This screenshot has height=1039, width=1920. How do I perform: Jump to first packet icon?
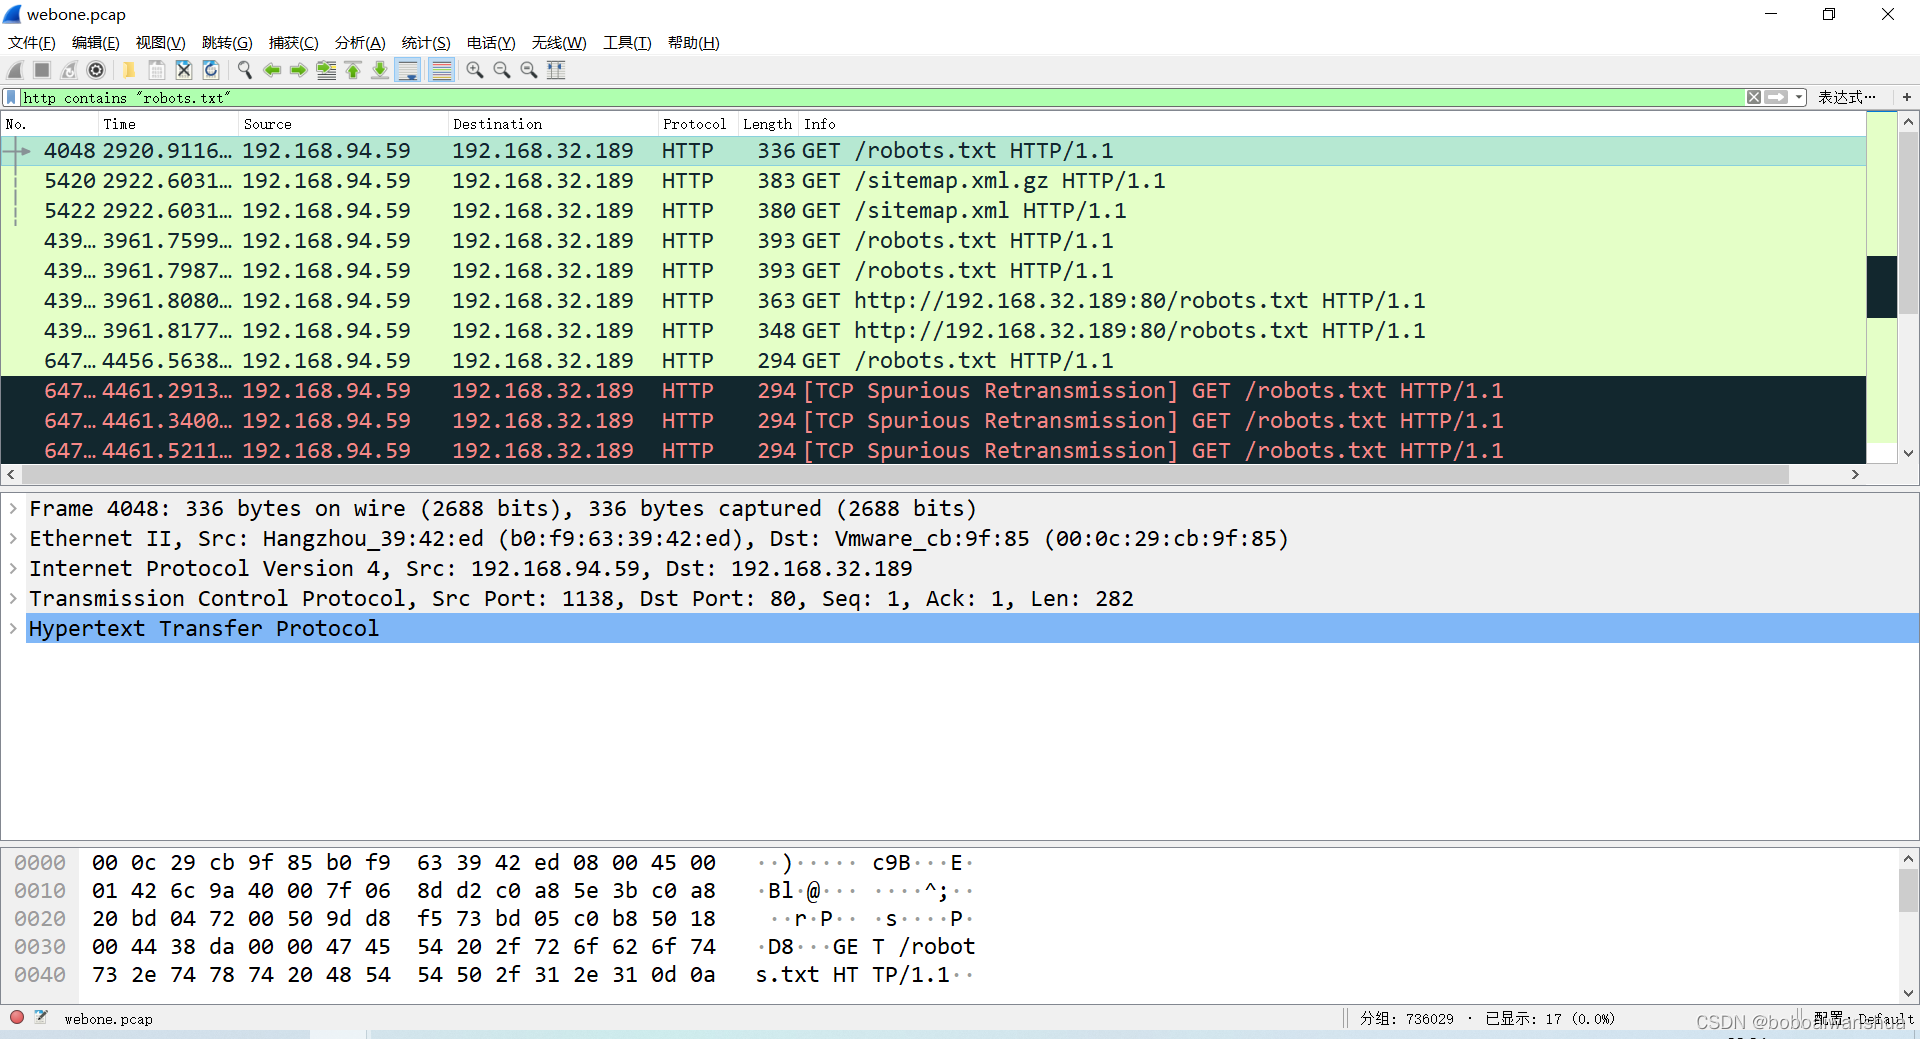click(x=353, y=70)
